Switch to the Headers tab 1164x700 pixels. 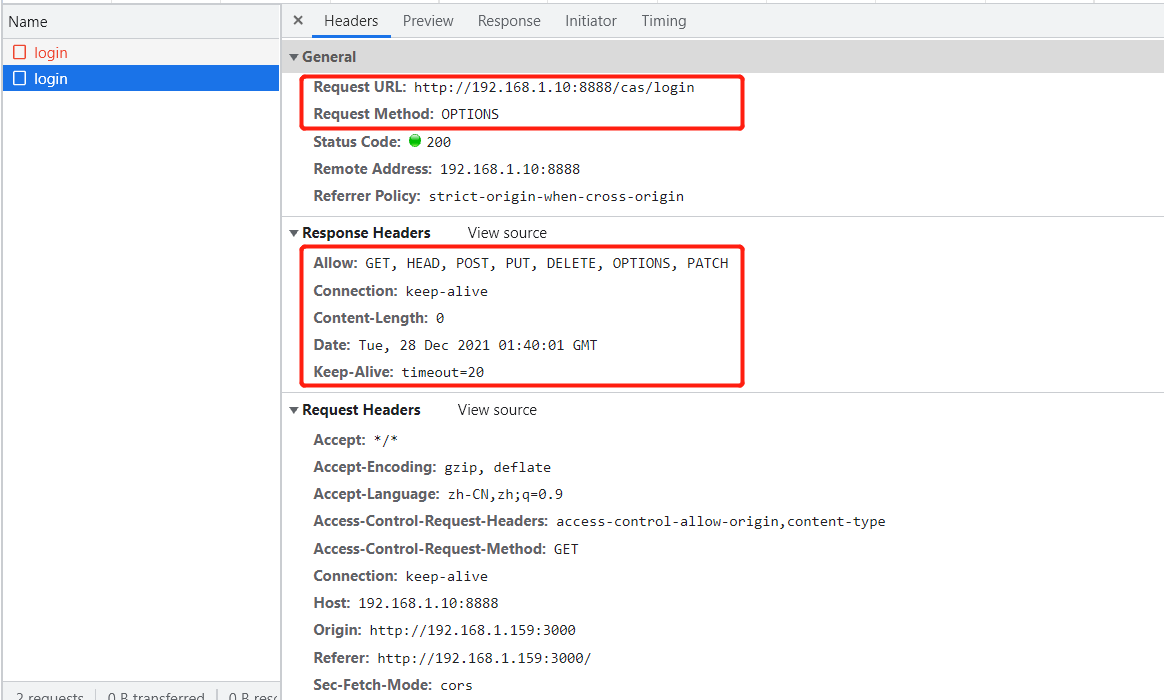pyautogui.click(x=350, y=21)
